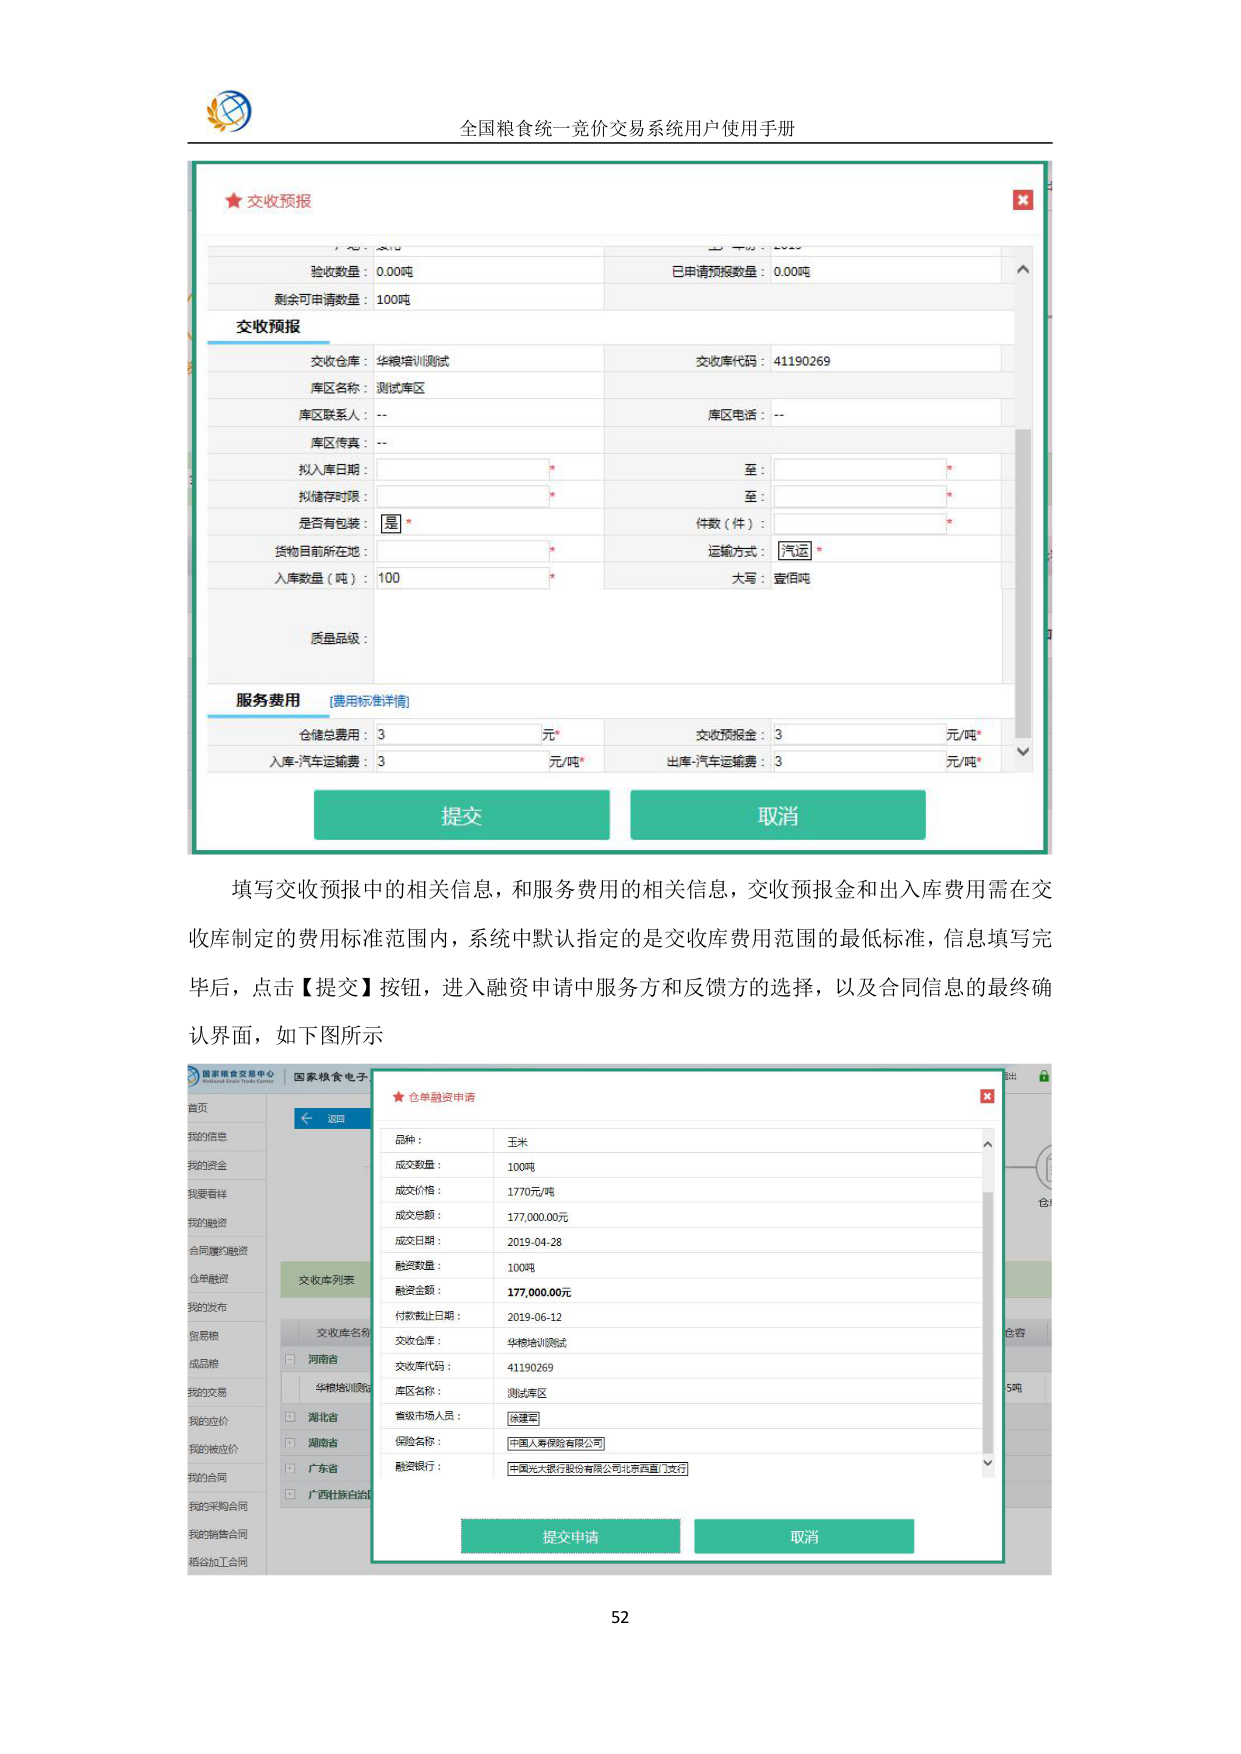Open the 费用标准详情 link
Image resolution: width=1241 pixels, height=1754 pixels.
click(x=369, y=701)
